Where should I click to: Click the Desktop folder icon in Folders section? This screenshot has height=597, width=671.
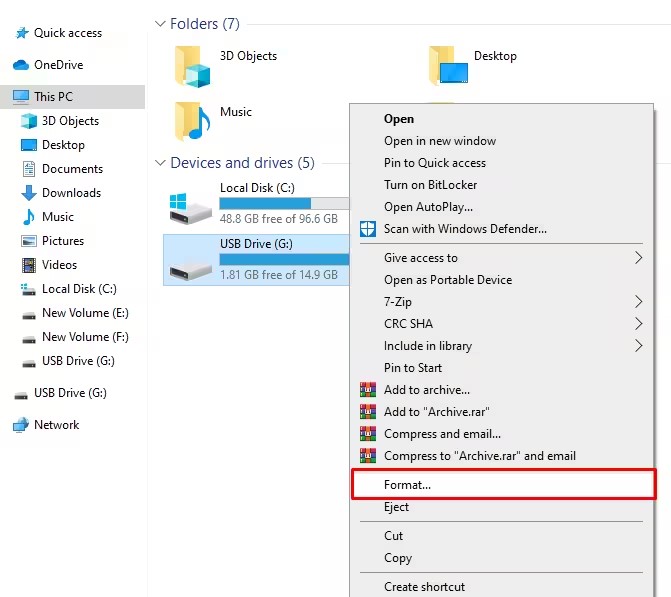[x=447, y=65]
